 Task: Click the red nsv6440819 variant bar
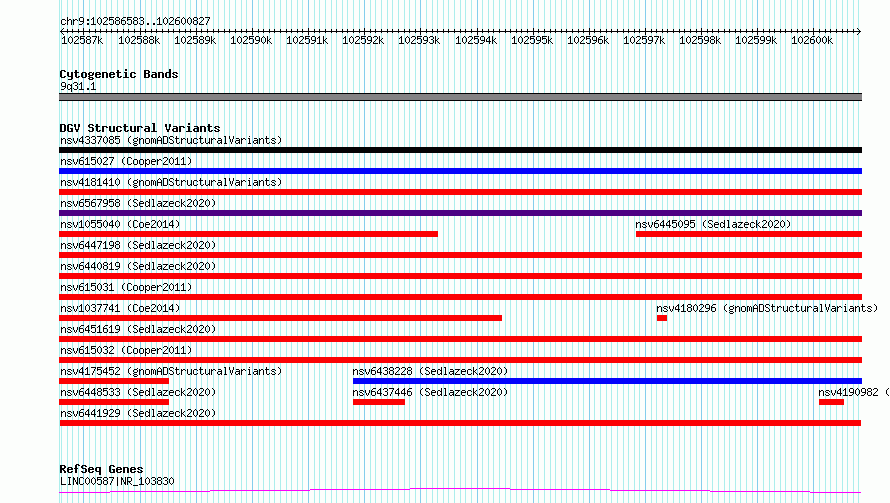coord(460,276)
